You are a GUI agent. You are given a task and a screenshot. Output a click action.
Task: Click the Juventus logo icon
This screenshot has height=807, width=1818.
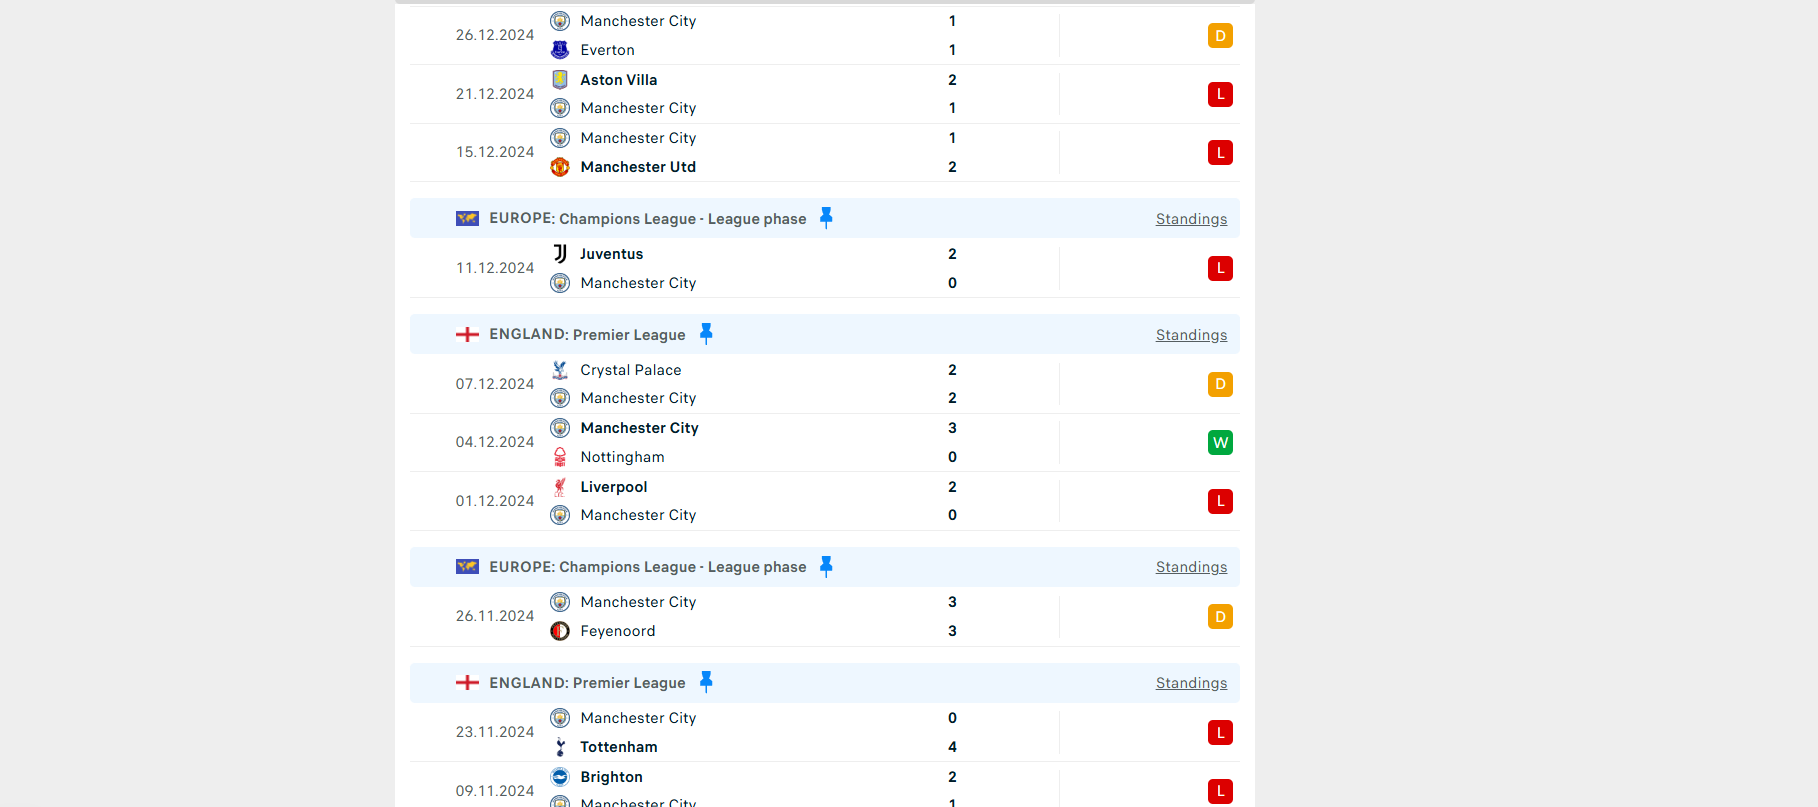click(x=560, y=254)
